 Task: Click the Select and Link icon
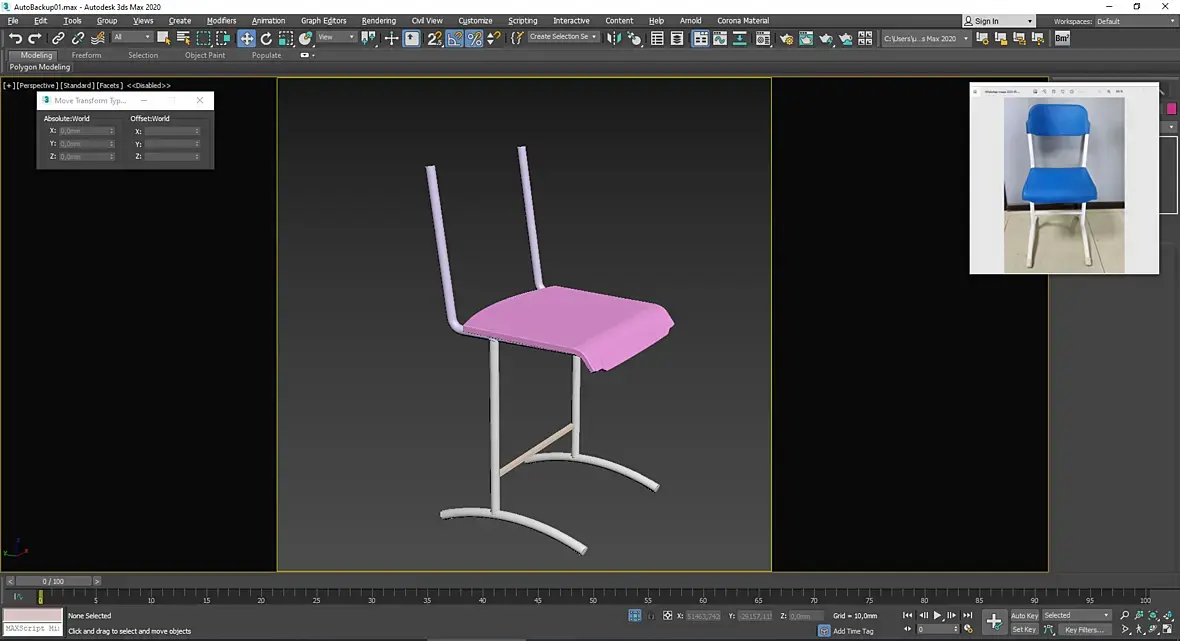(58, 38)
